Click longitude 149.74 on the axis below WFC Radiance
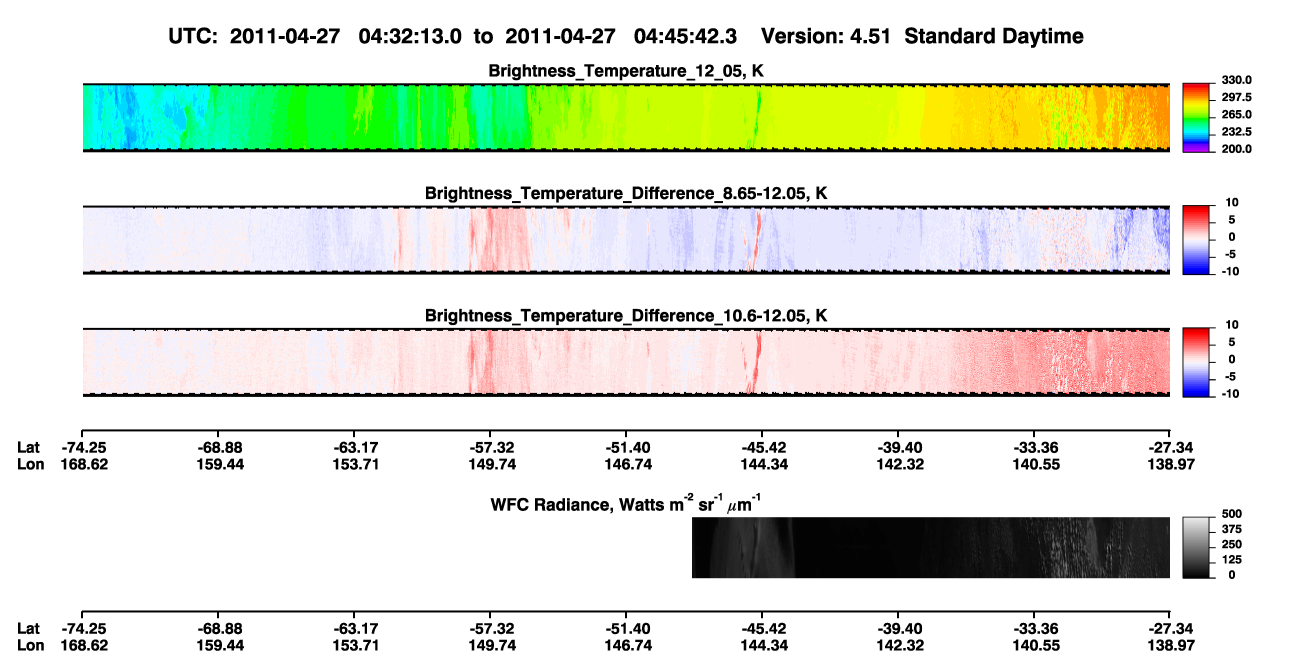Viewport: 1300px width, 667px height. pyautogui.click(x=490, y=645)
